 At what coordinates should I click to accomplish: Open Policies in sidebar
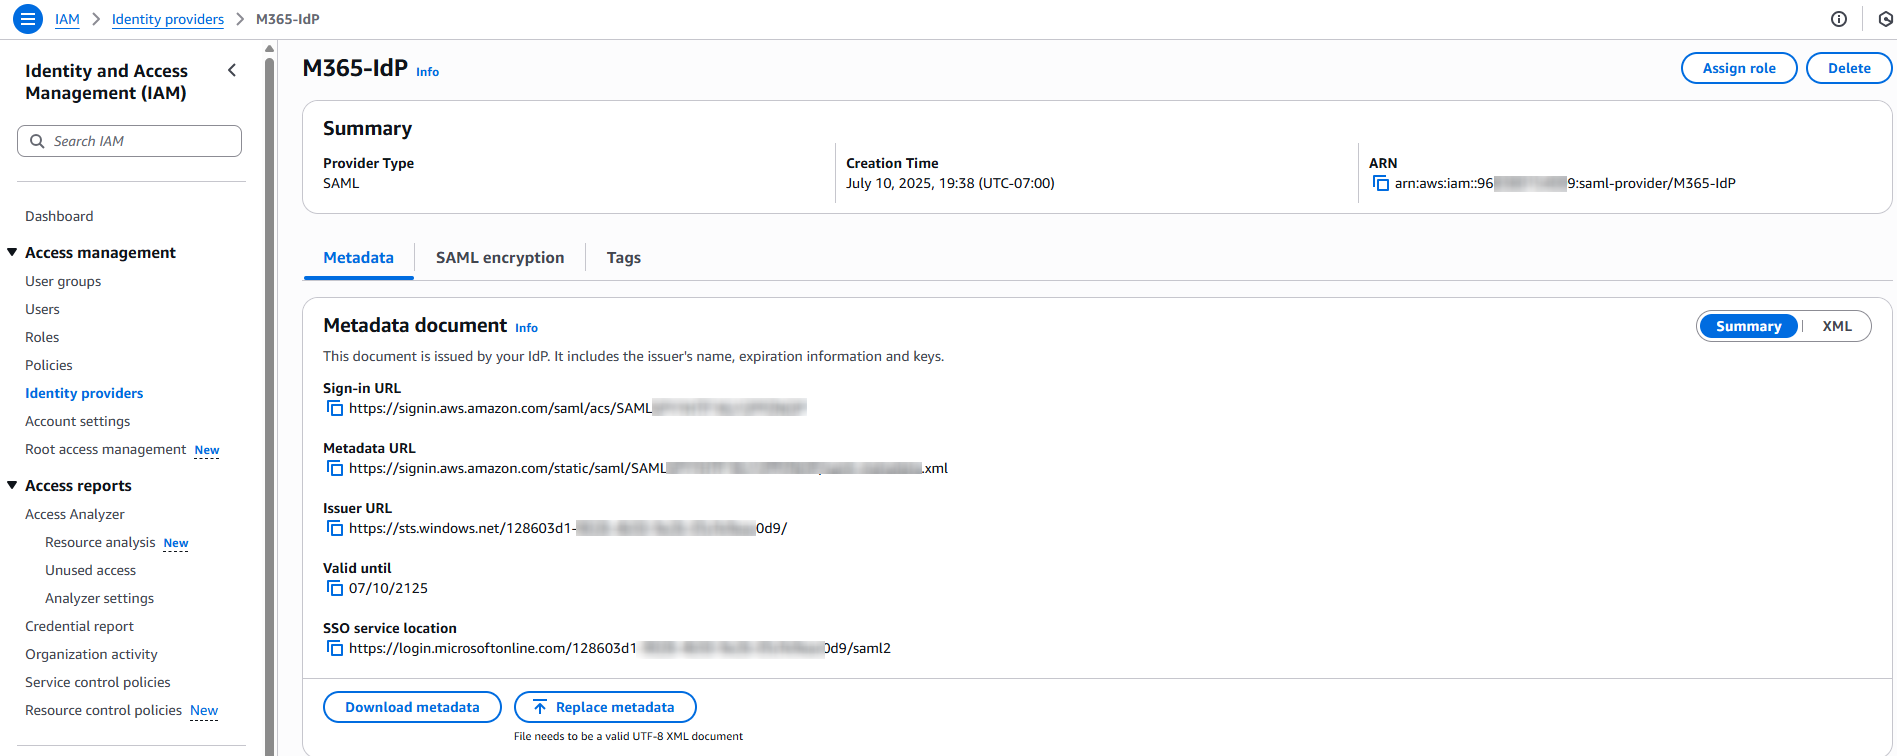[x=49, y=365]
